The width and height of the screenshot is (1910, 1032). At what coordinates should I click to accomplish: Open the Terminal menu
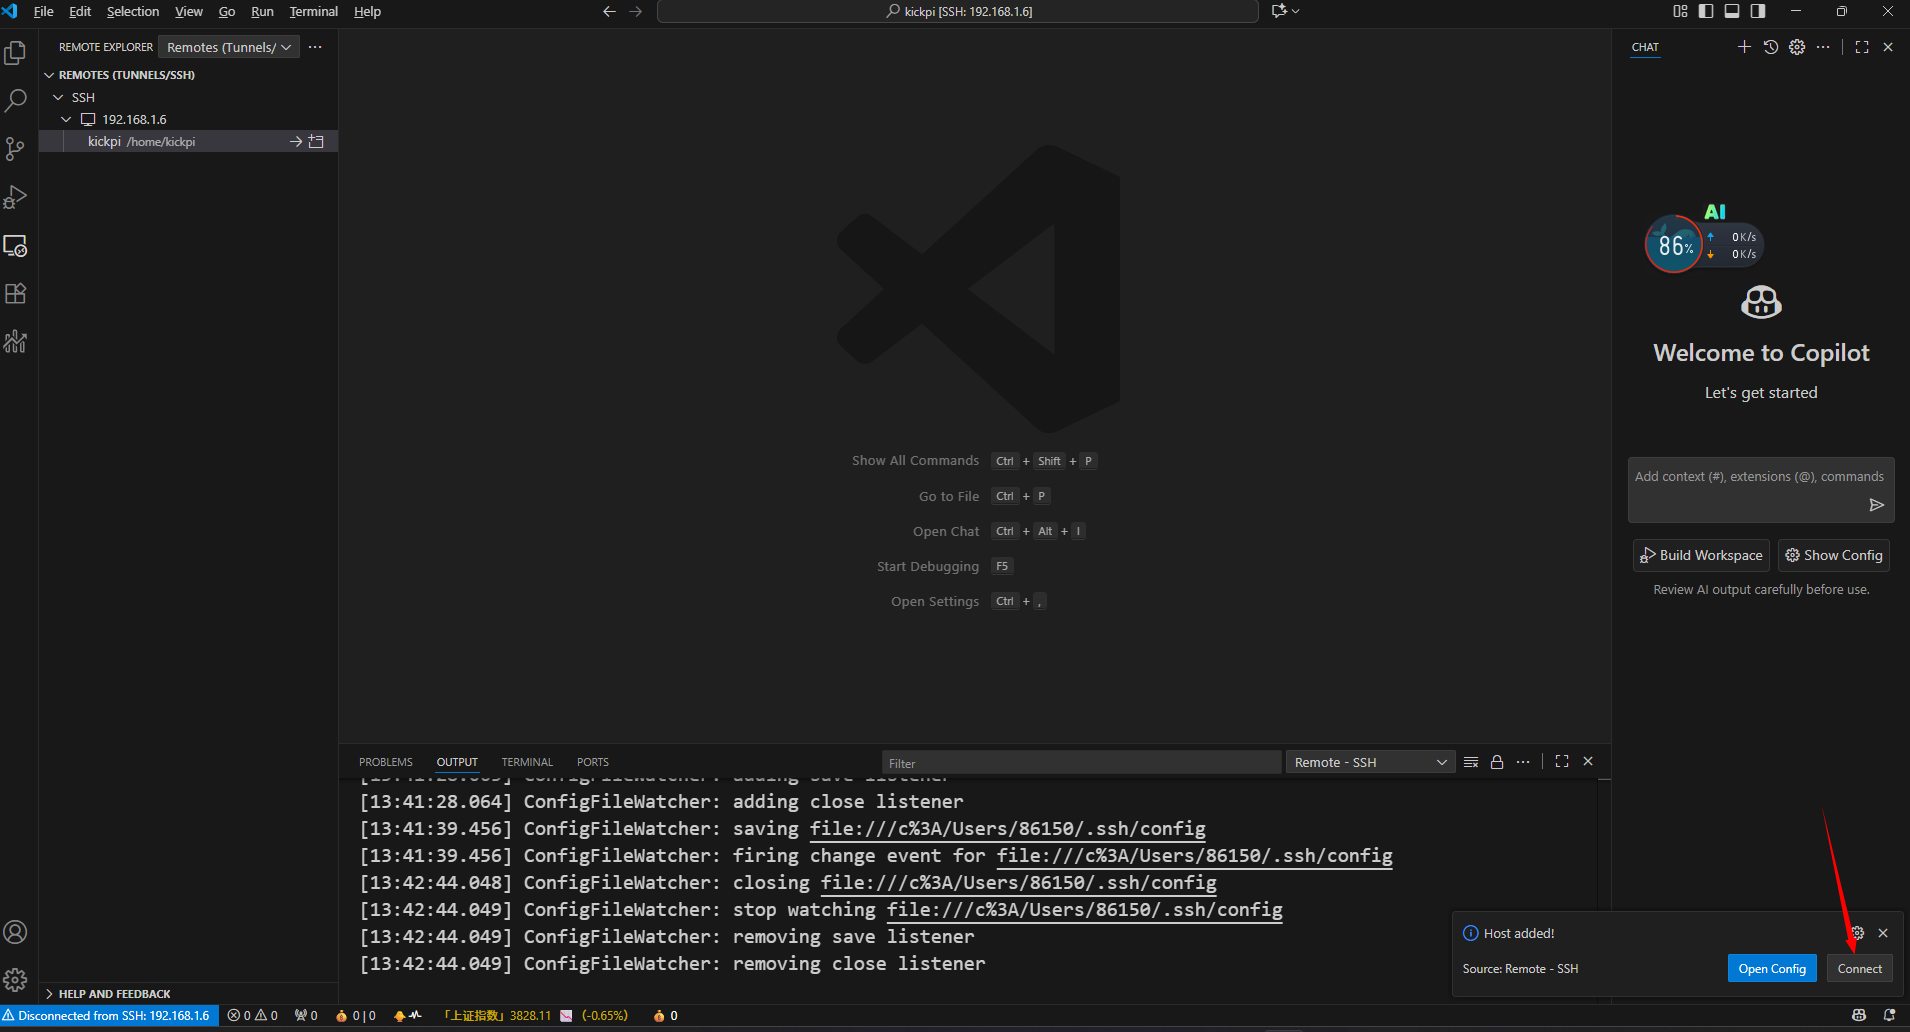[x=314, y=11]
